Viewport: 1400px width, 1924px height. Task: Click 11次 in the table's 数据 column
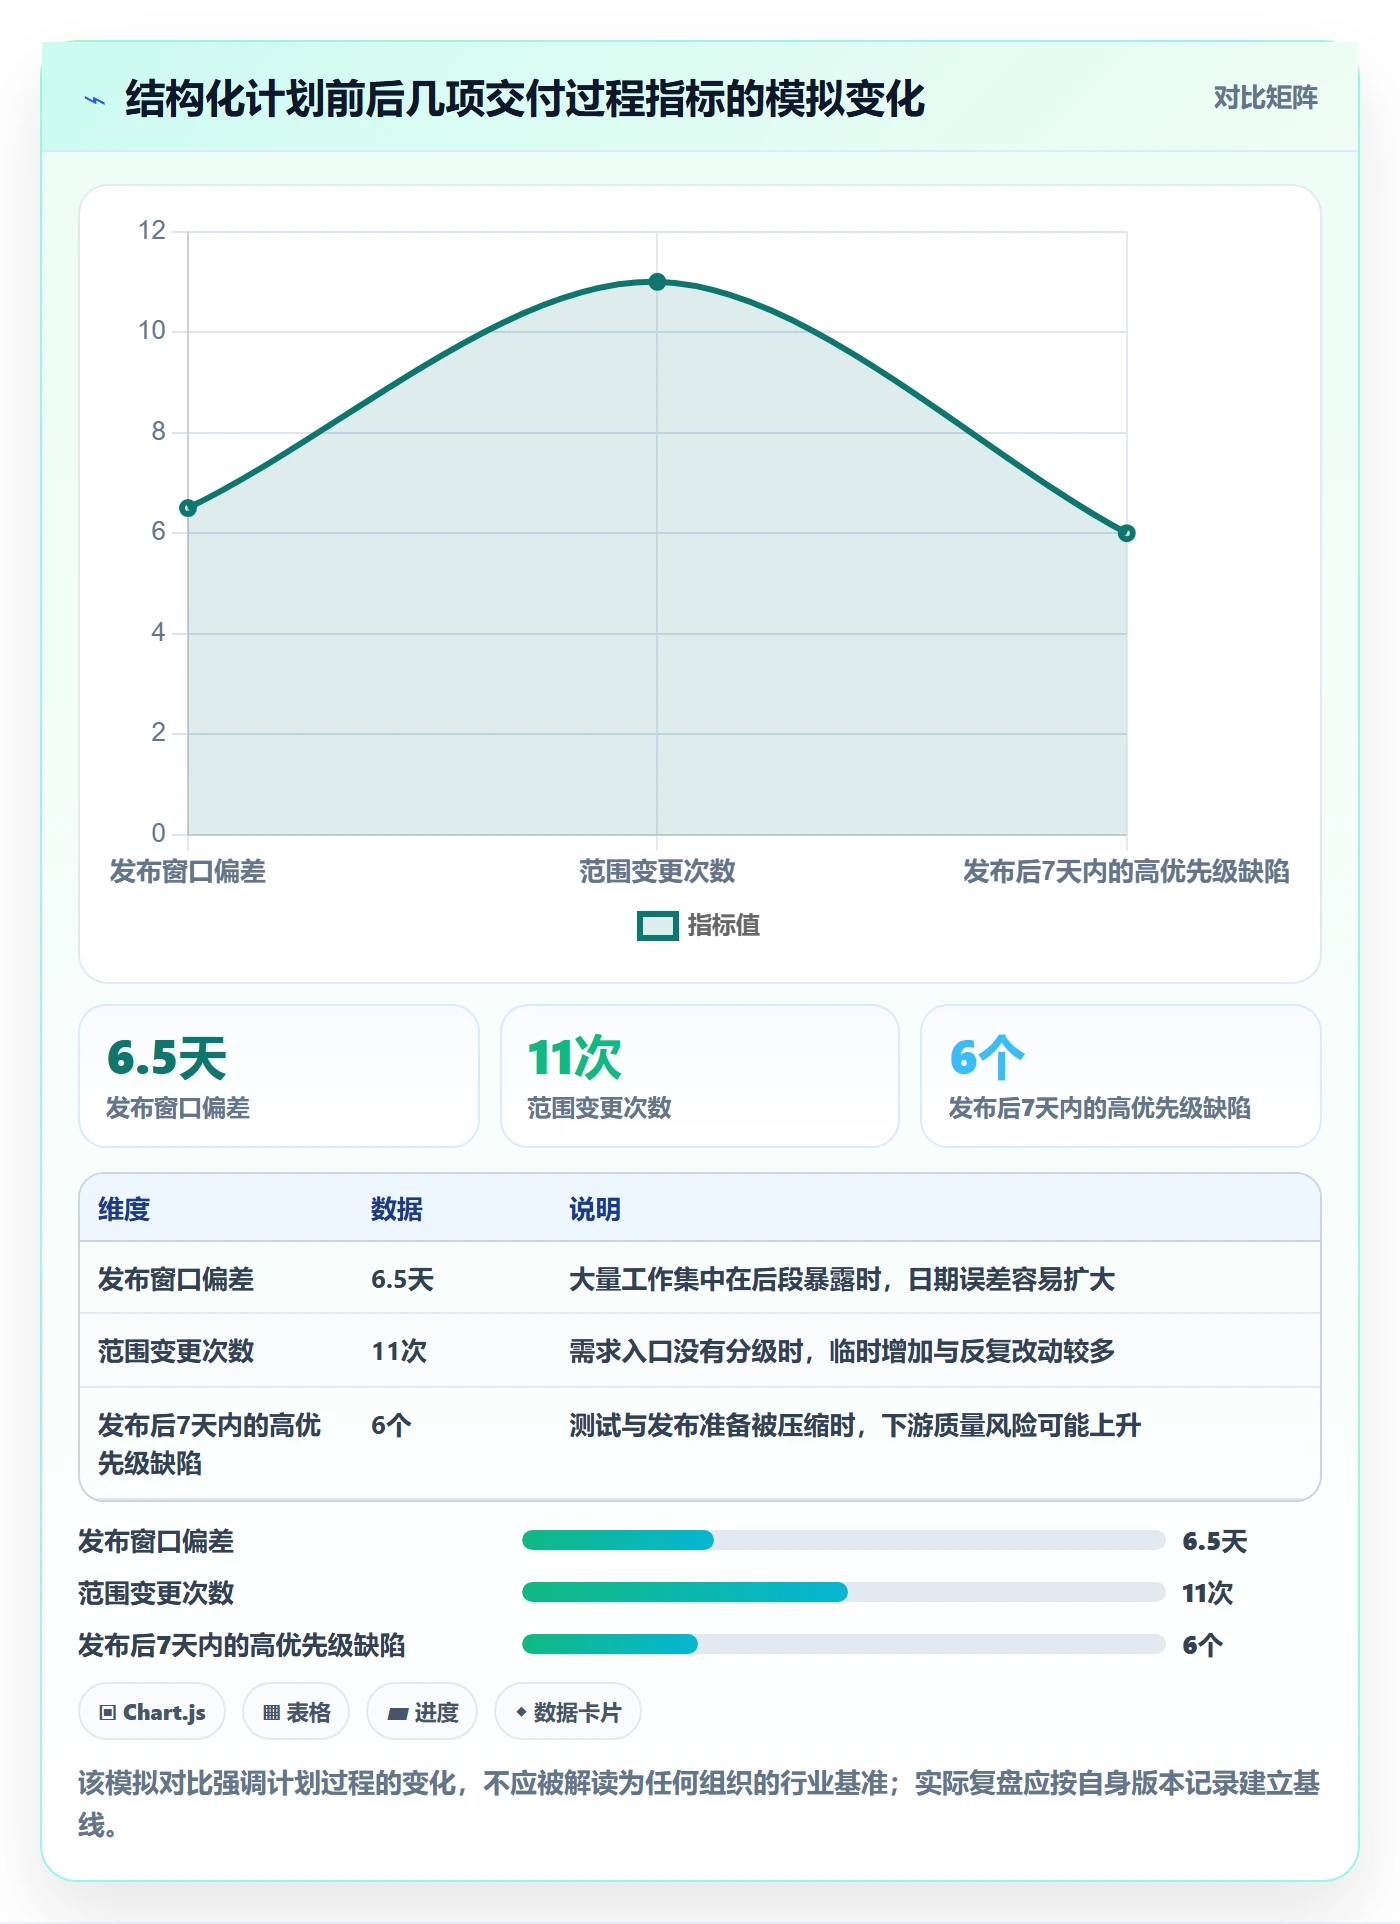click(399, 1352)
